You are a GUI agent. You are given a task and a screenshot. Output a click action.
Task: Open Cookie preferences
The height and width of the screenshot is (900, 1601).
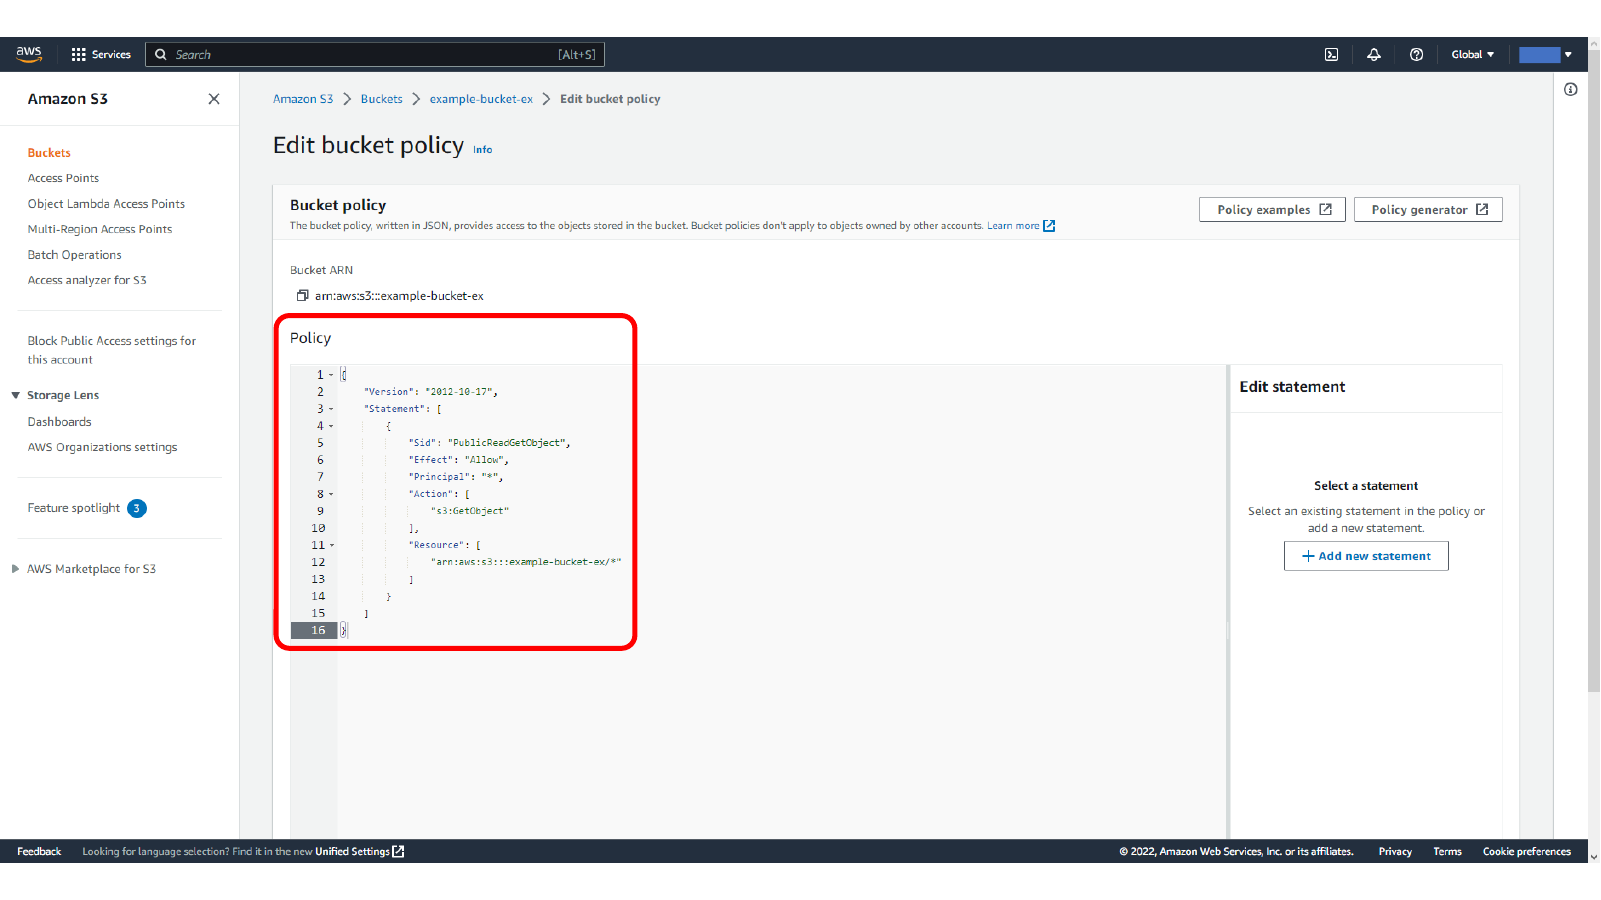click(x=1527, y=852)
